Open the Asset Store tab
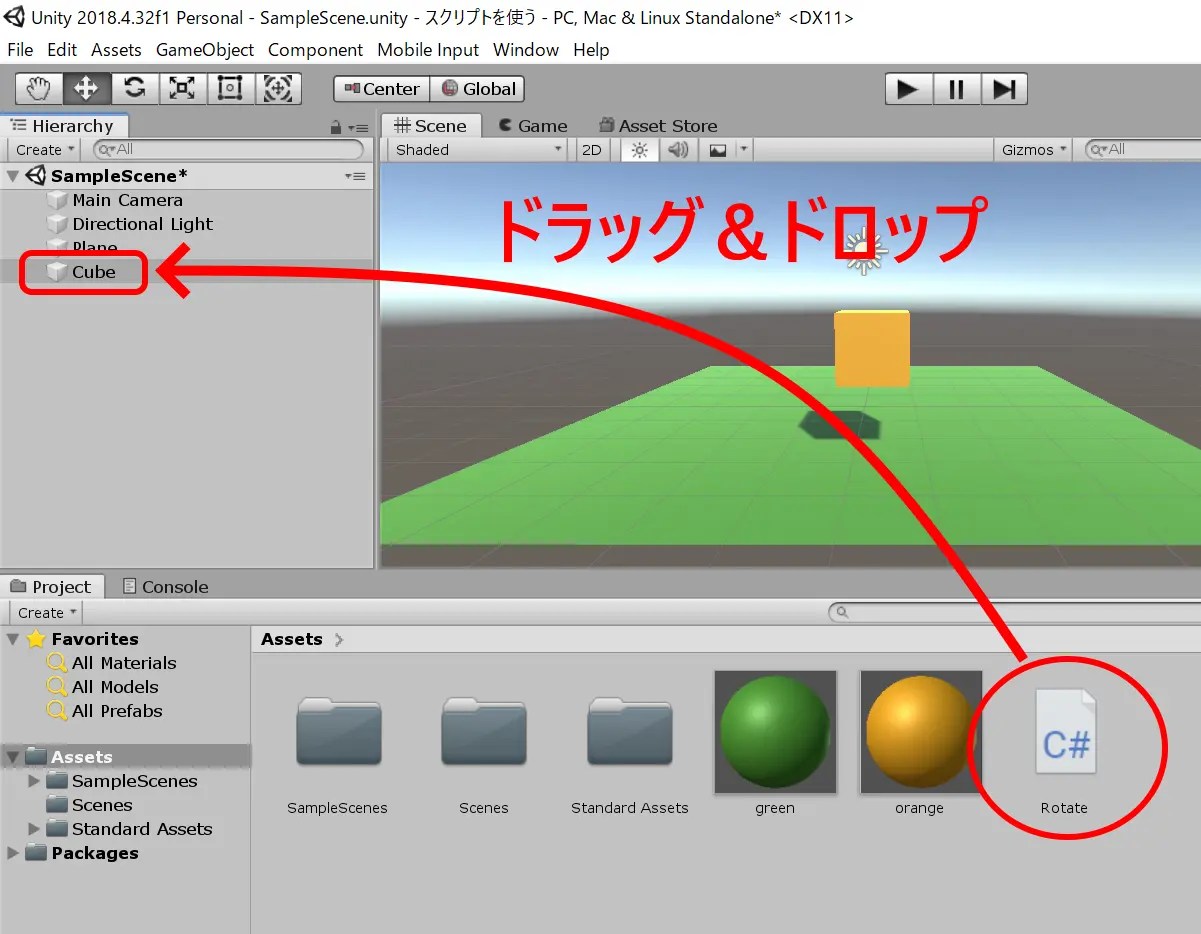The width and height of the screenshot is (1201, 934). point(657,126)
